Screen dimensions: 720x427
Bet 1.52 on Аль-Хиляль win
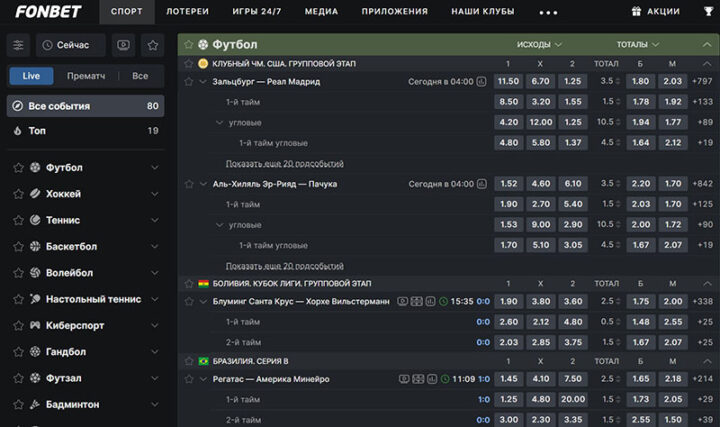coord(508,184)
